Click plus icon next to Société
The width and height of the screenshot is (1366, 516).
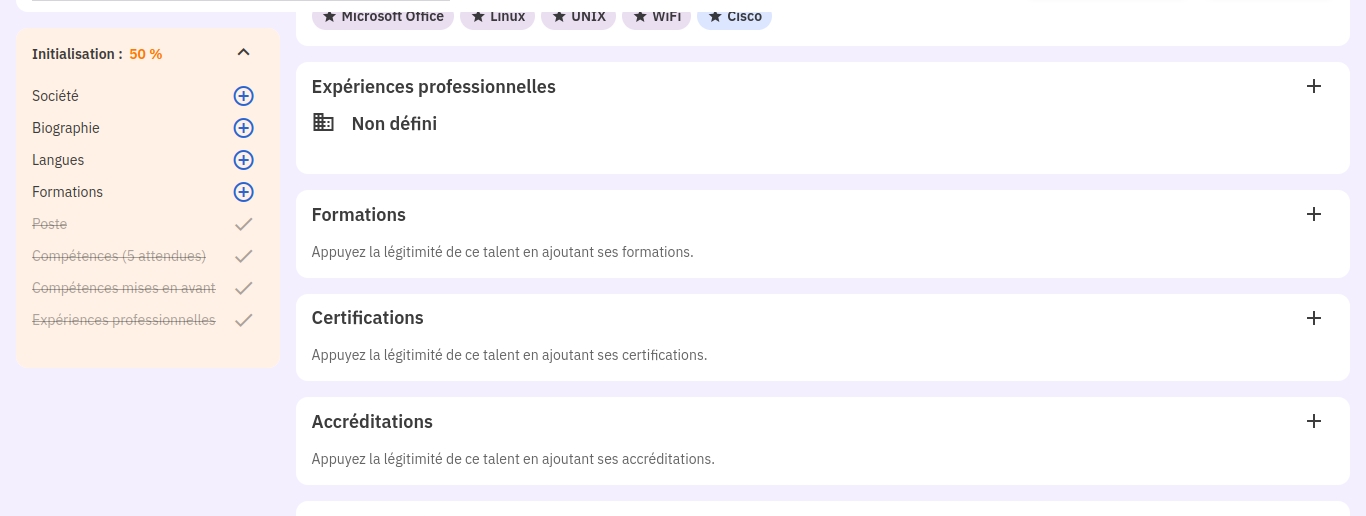tap(243, 96)
